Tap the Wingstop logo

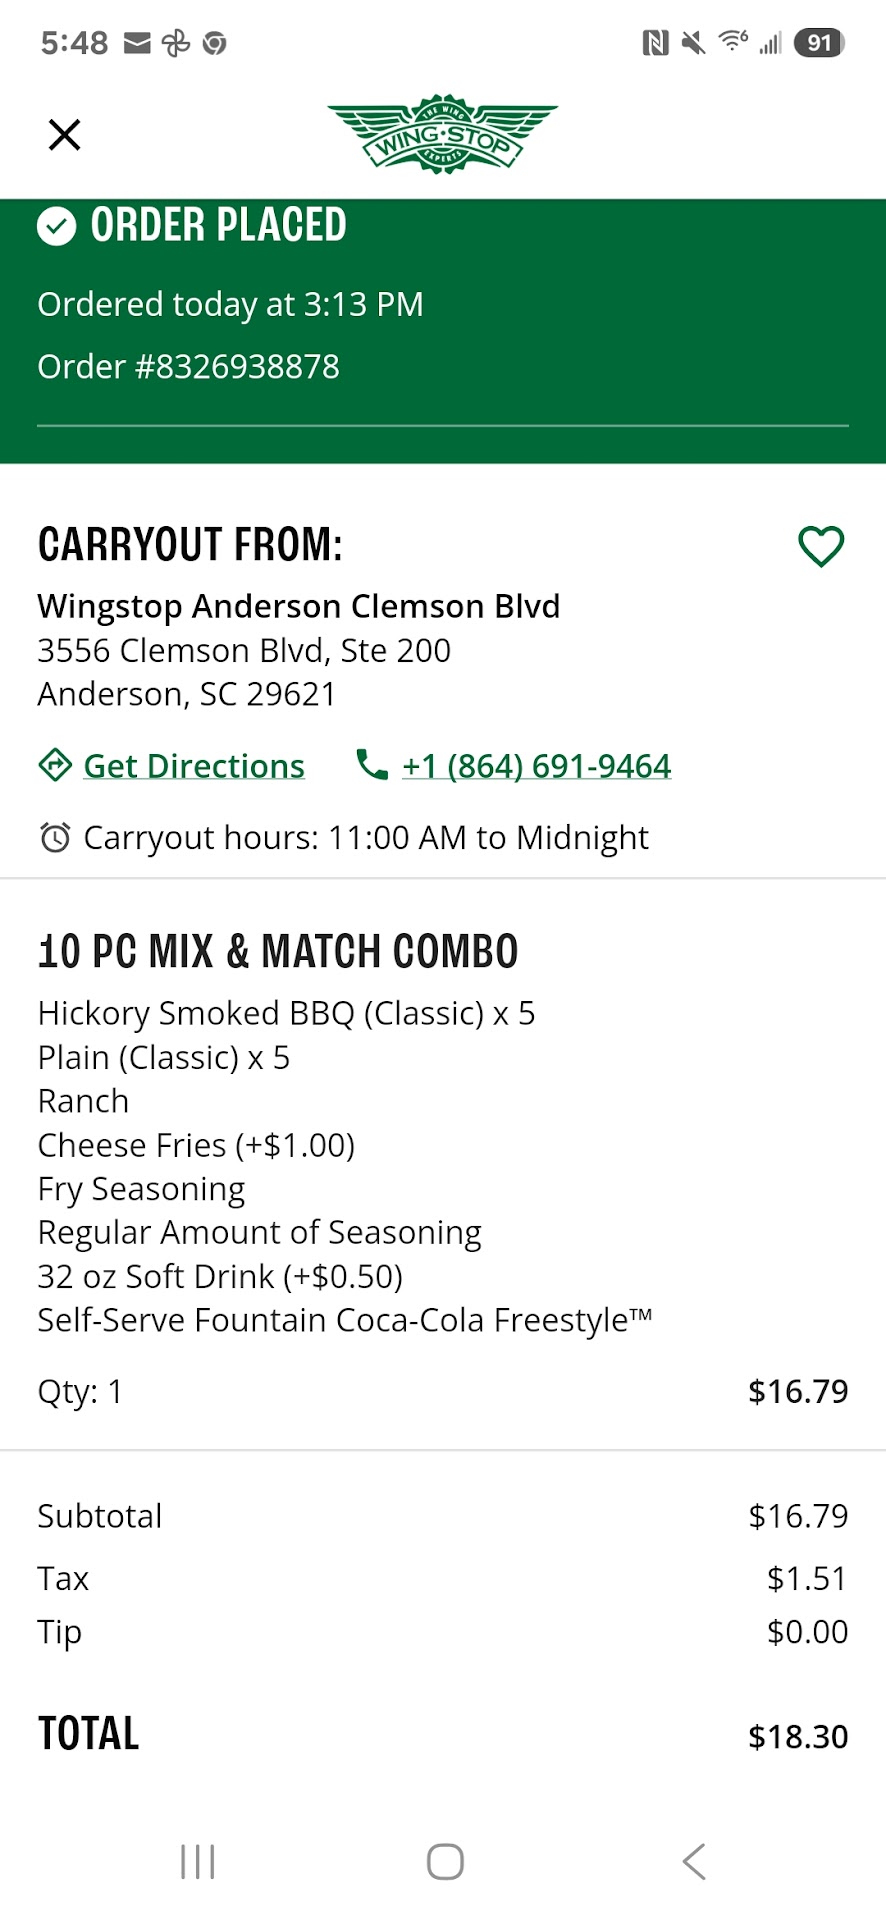click(x=442, y=135)
